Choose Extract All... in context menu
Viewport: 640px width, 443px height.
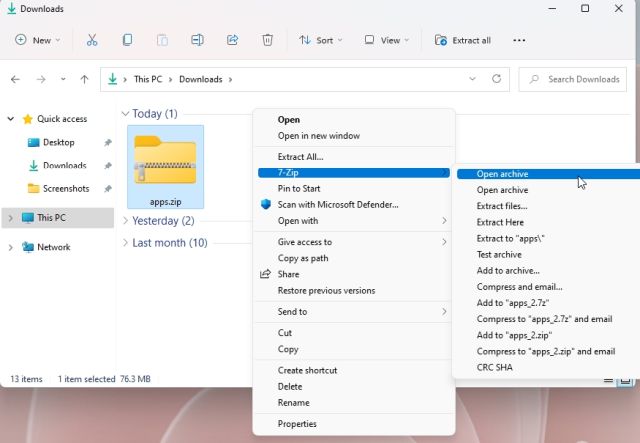tap(353, 157)
